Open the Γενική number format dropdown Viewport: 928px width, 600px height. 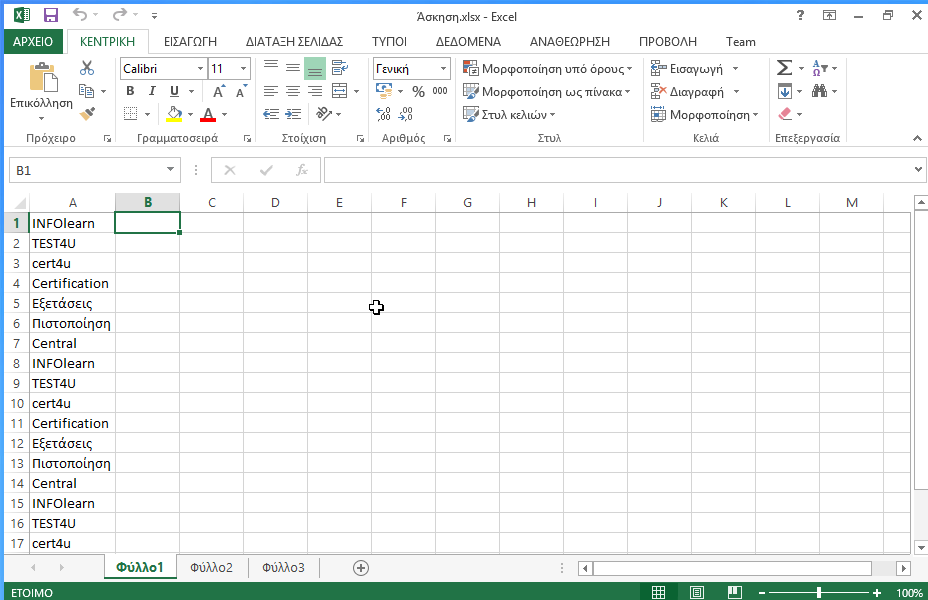pyautogui.click(x=443, y=69)
